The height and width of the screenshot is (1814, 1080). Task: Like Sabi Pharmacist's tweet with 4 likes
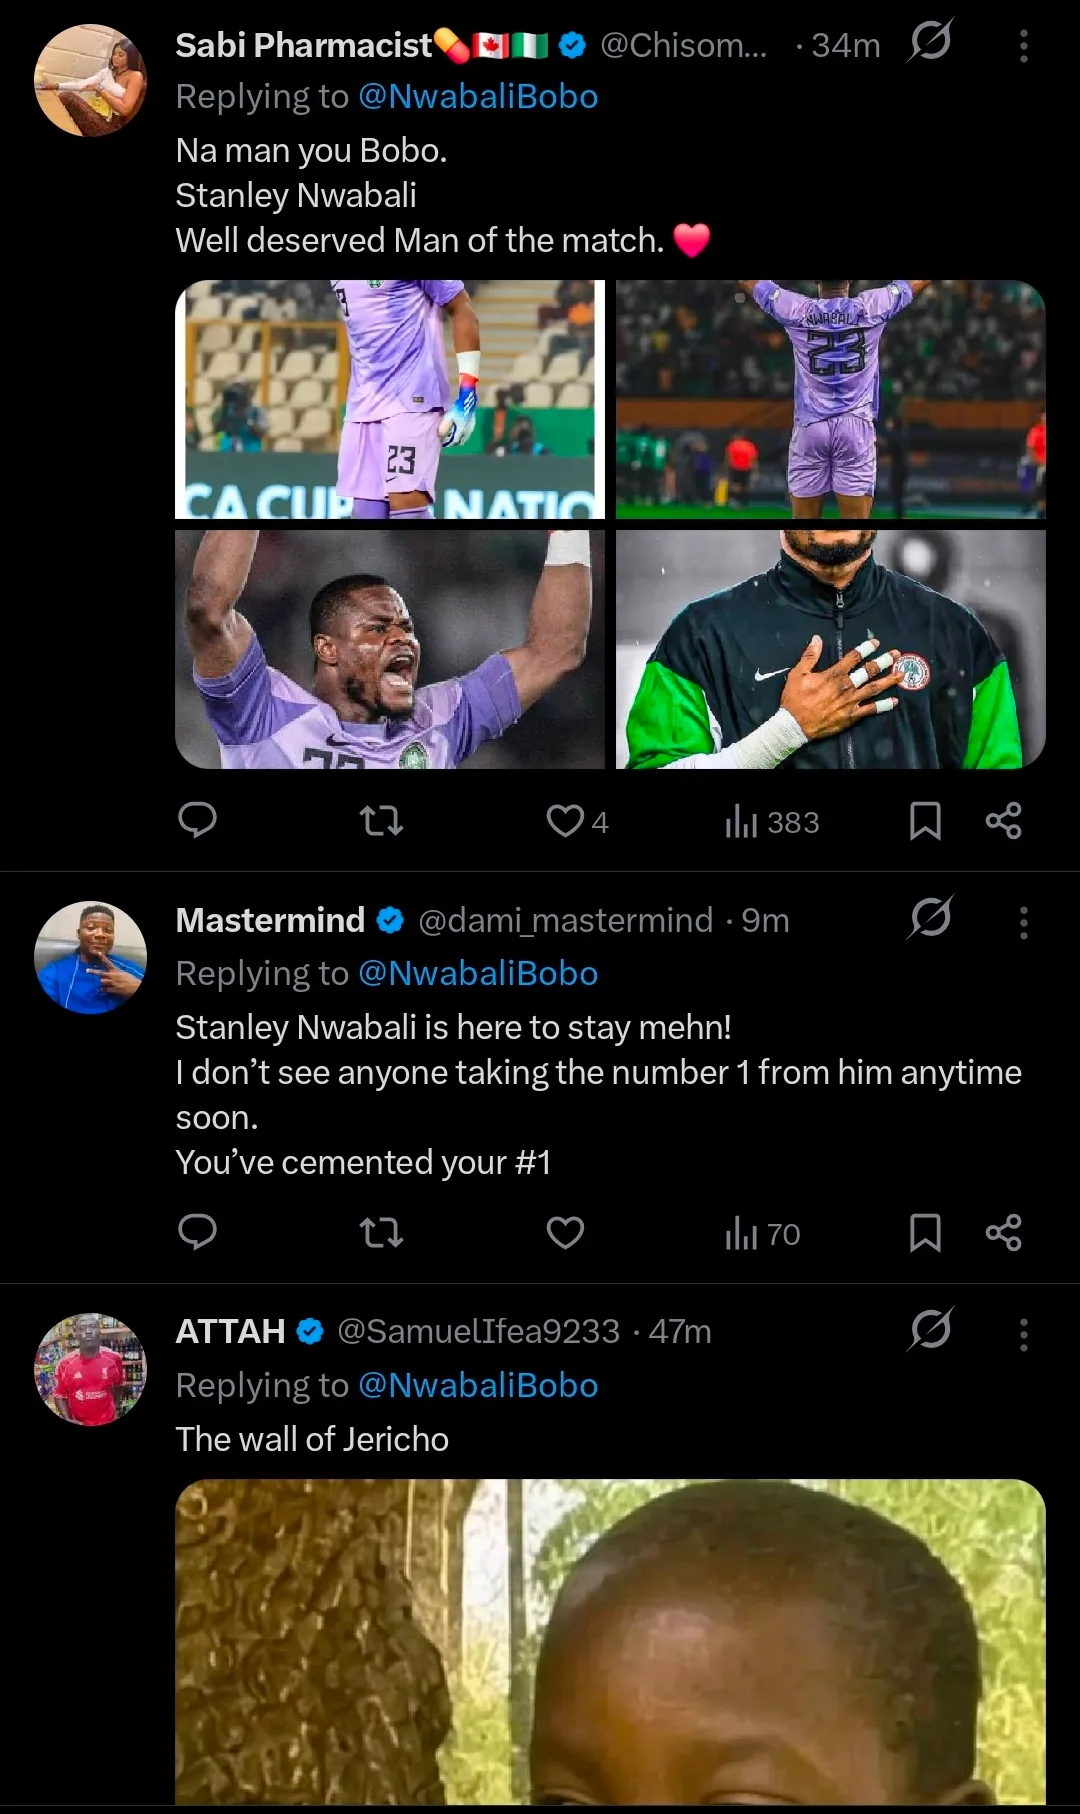tap(565, 821)
